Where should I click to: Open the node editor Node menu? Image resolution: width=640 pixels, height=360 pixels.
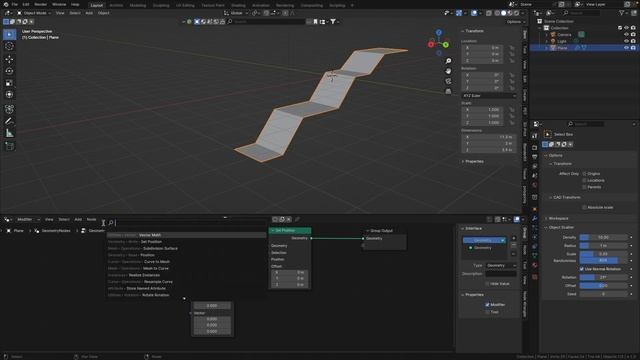coord(91,220)
